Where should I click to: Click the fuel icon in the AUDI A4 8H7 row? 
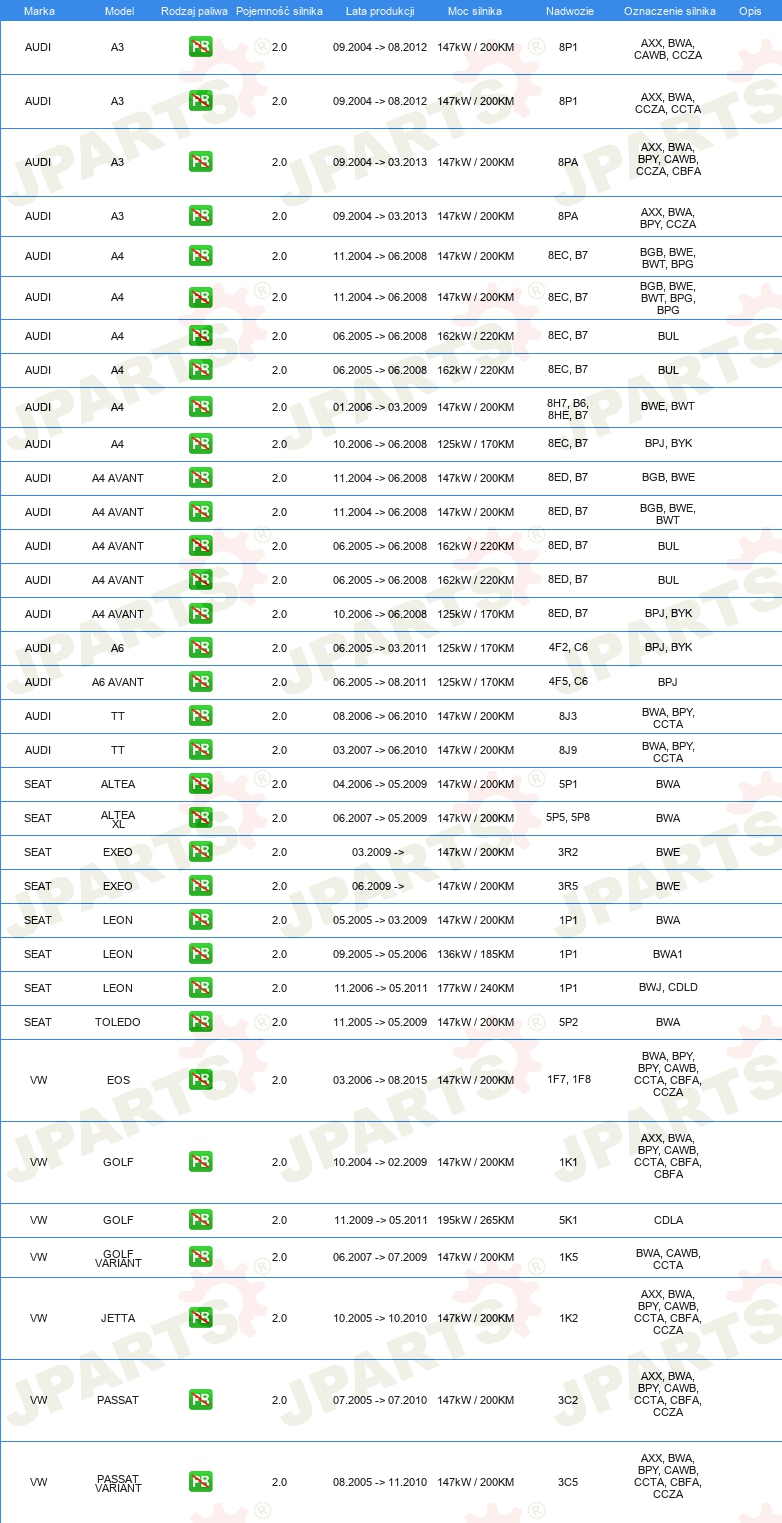tap(200, 407)
